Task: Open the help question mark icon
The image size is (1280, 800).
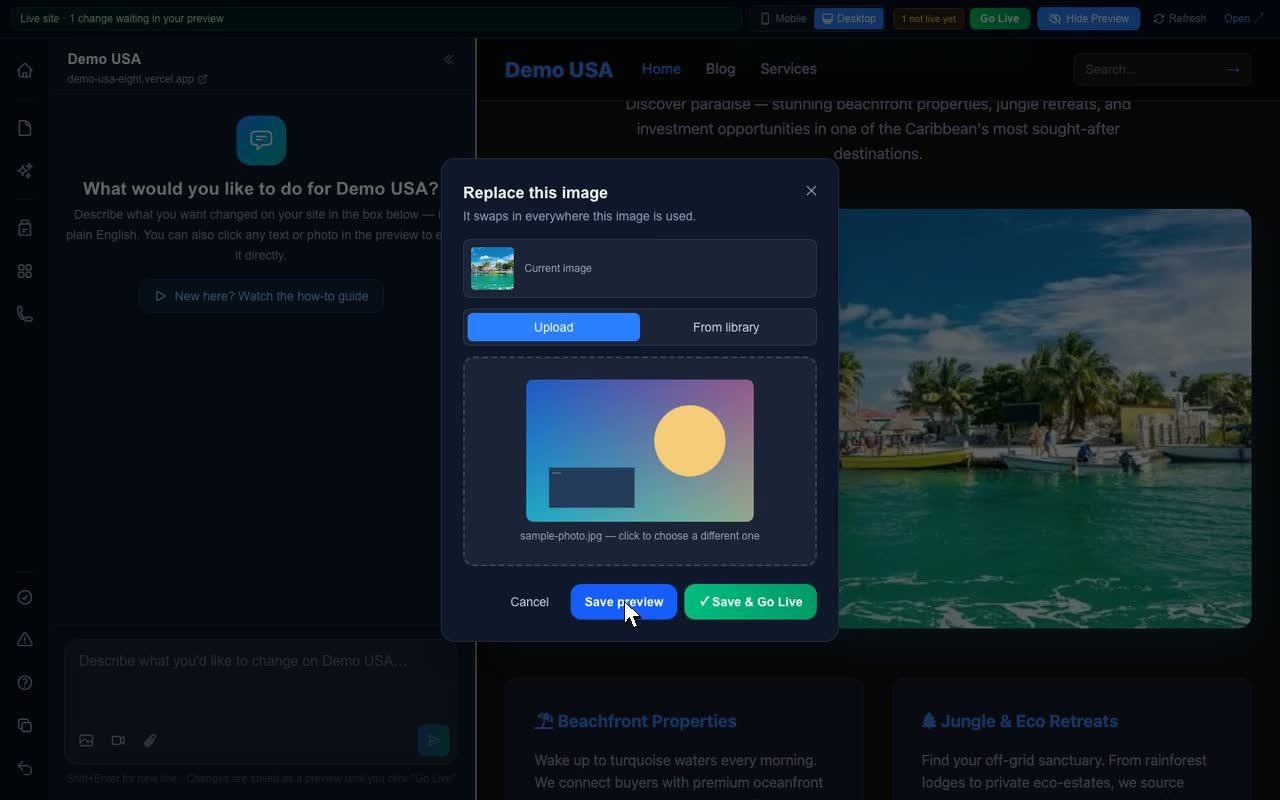Action: point(25,683)
